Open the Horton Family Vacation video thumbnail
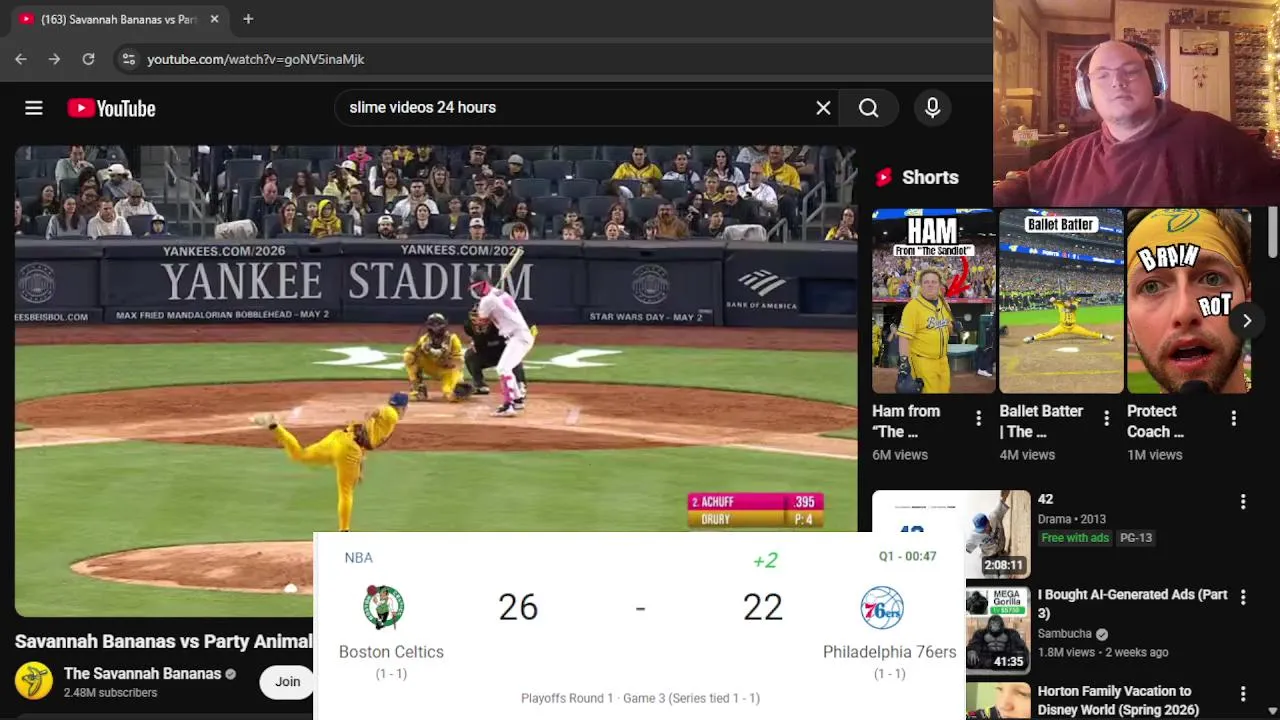Image resolution: width=1280 pixels, height=720 pixels. (998, 700)
